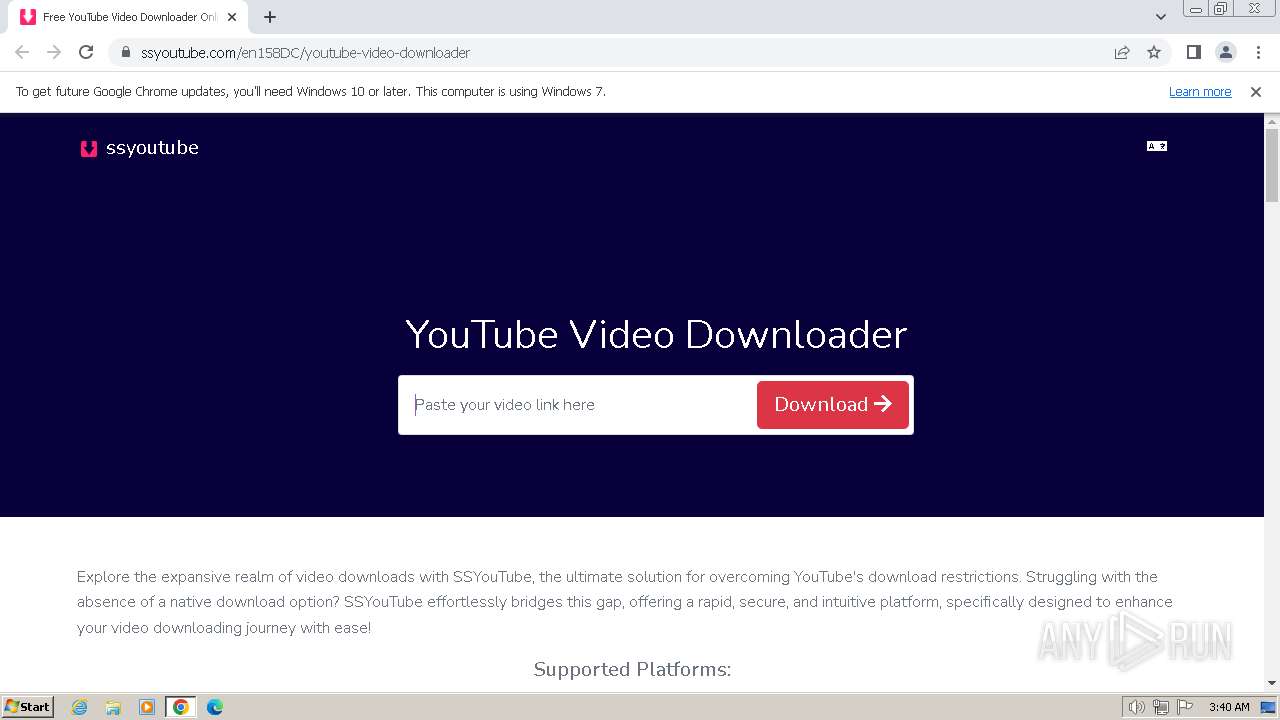This screenshot has height=720, width=1280.
Task: Share this page using the share icon
Action: 1122,53
